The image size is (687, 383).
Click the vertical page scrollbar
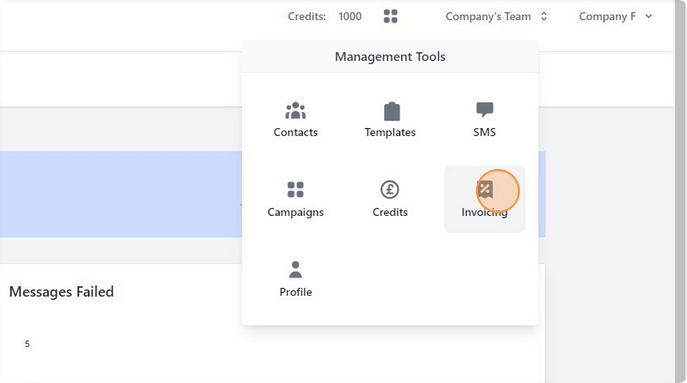tap(680, 192)
